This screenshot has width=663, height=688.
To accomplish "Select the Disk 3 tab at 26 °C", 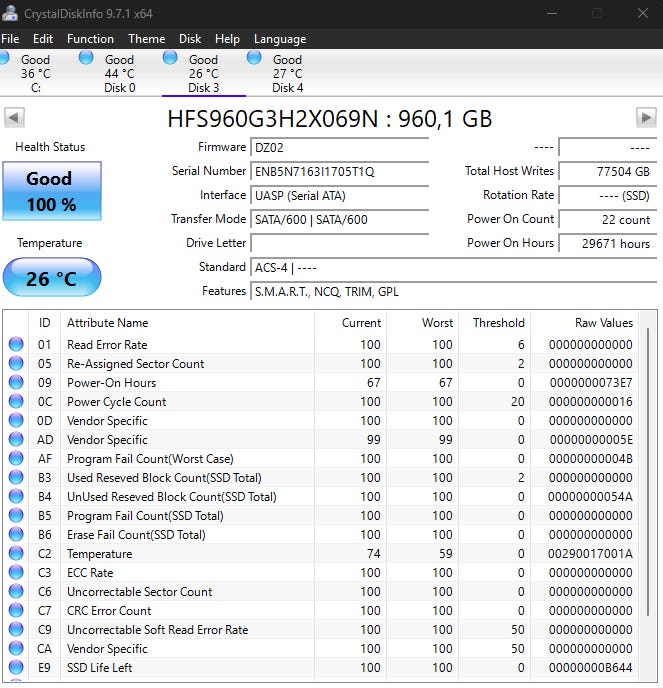I will [204, 73].
